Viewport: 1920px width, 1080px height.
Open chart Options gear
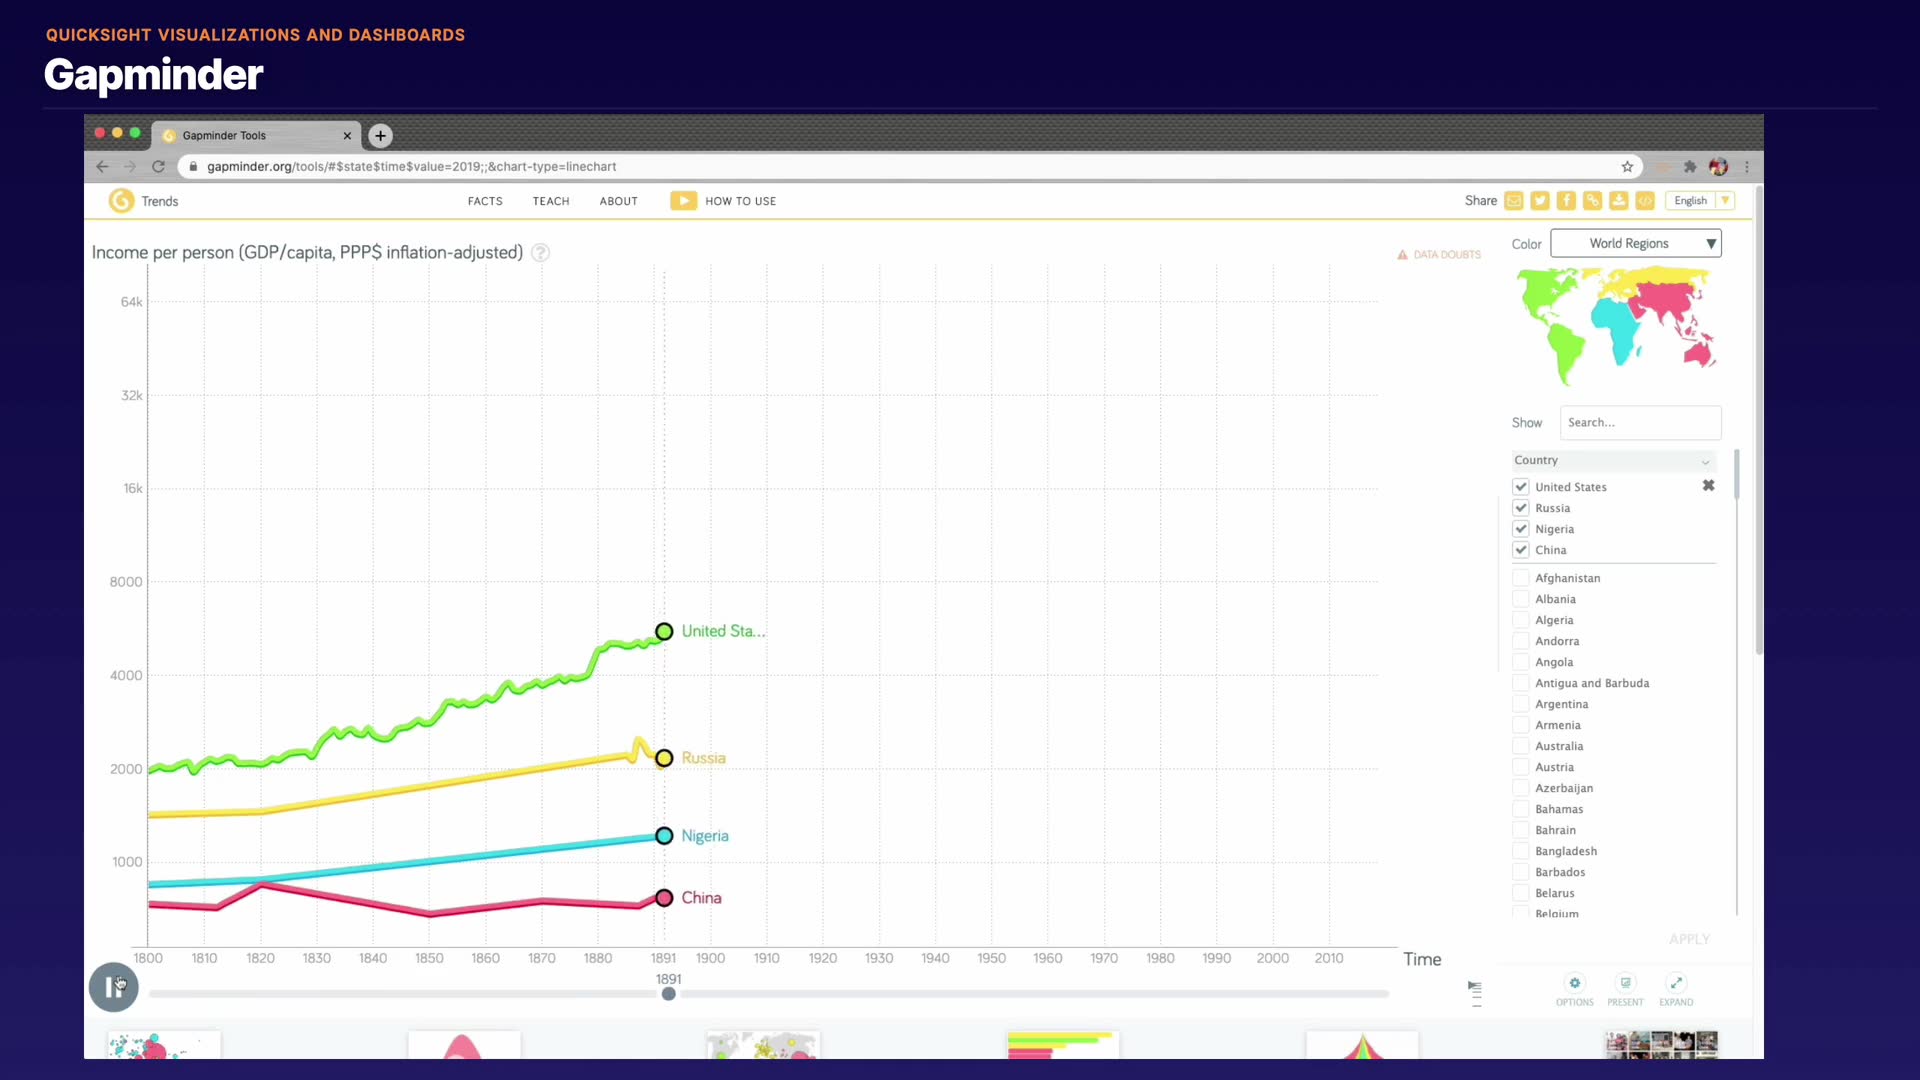click(1575, 983)
